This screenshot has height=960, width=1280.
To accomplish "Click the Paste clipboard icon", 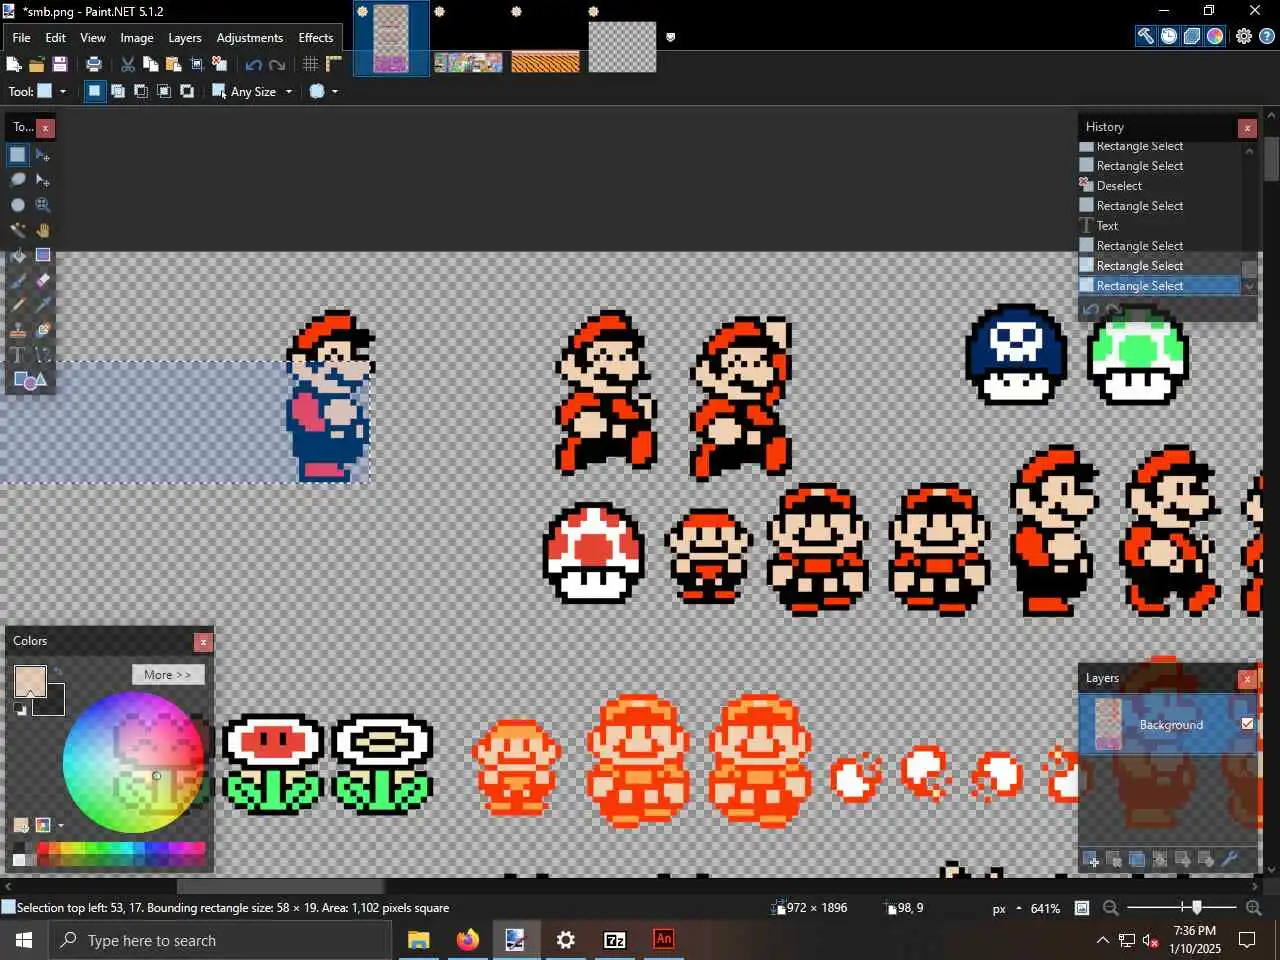I will click(174, 64).
